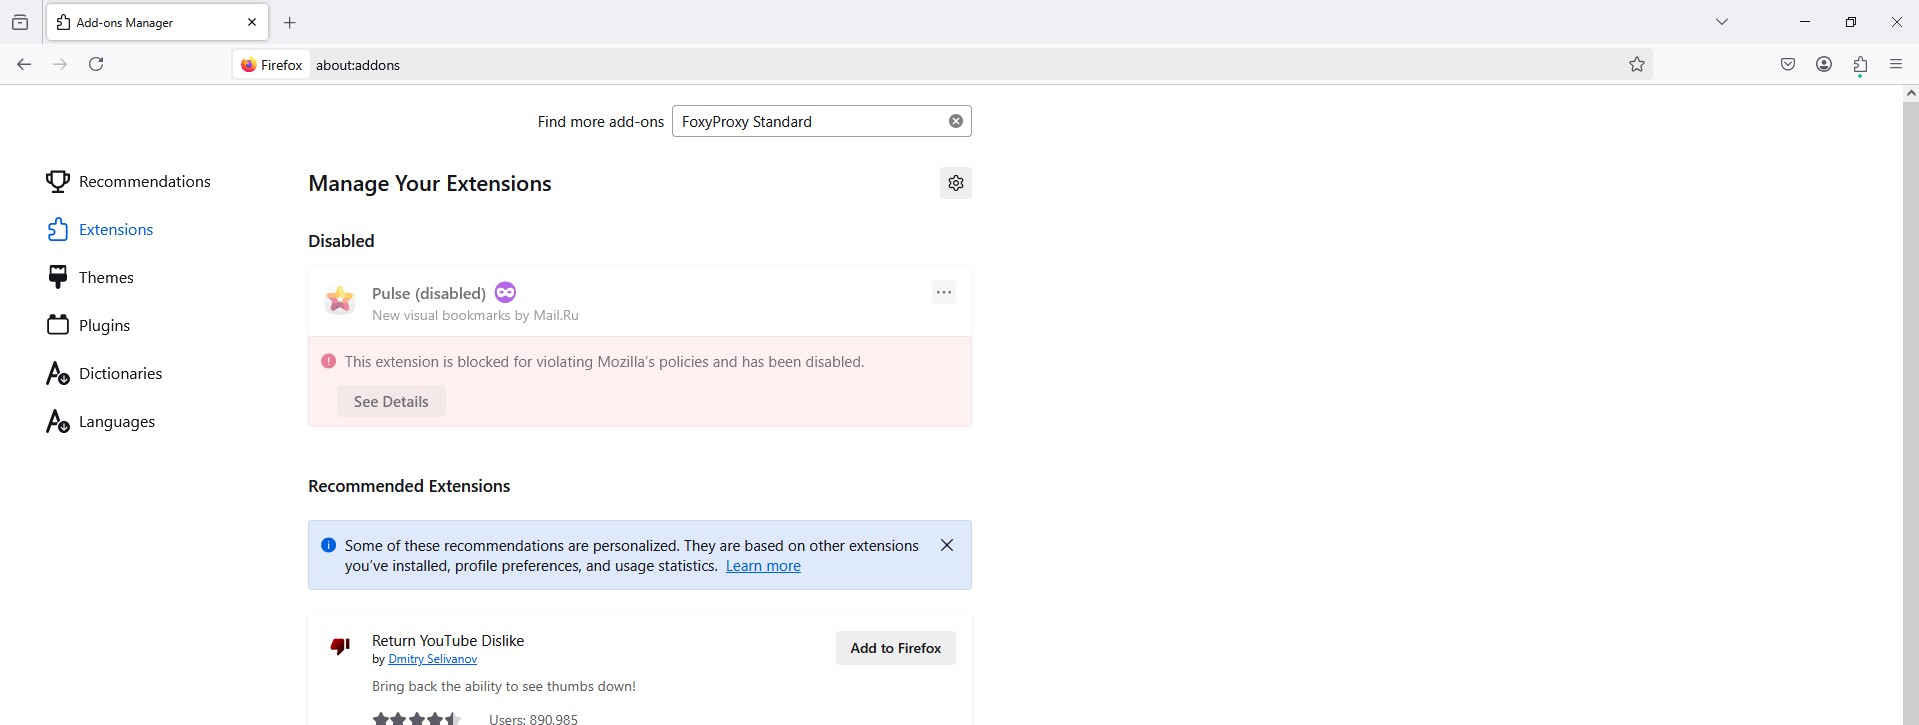
Task: Click the reload page icon
Action: (x=96, y=64)
